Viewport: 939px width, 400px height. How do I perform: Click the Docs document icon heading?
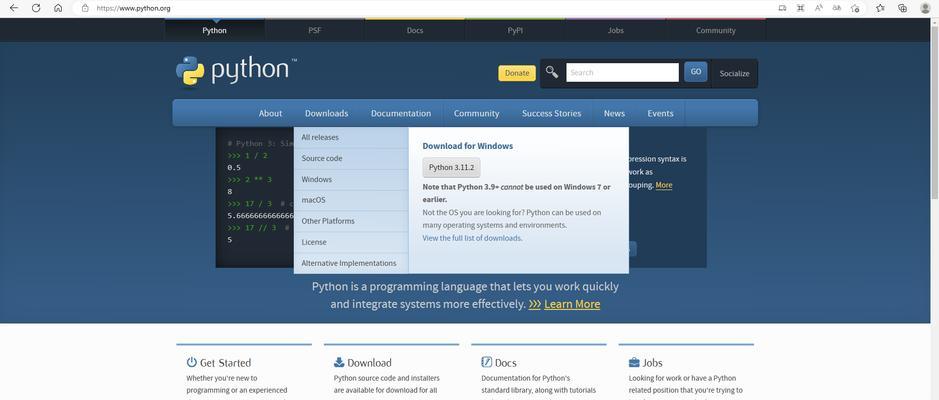click(x=487, y=362)
